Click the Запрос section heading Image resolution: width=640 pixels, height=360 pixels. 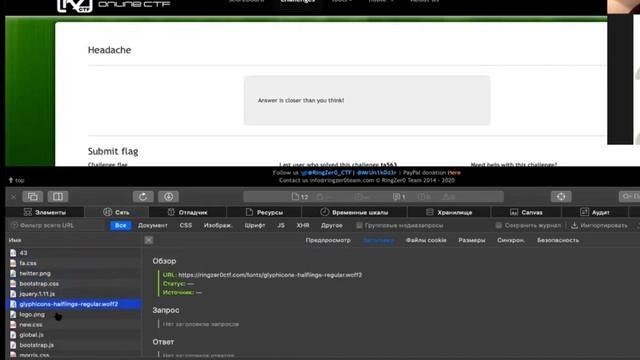tap(166, 310)
